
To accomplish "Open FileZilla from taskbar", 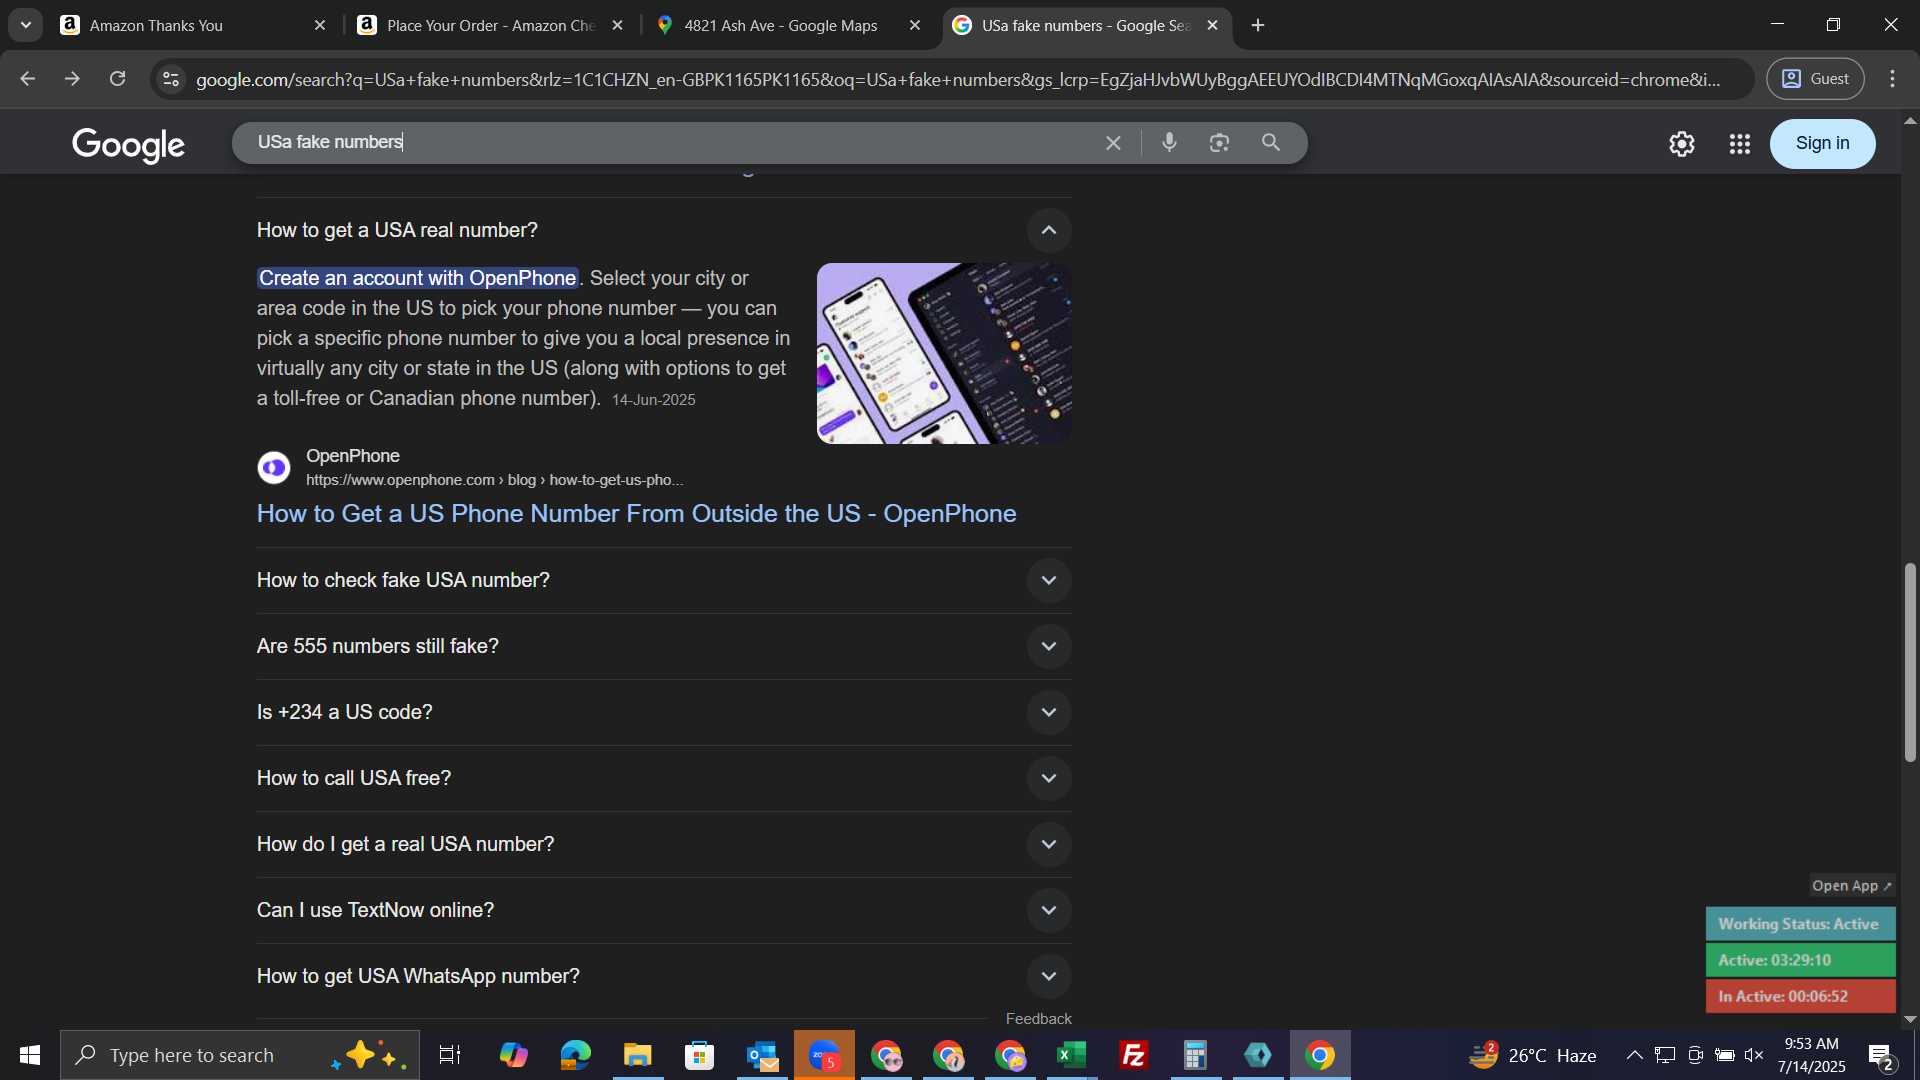I will tap(1134, 1055).
